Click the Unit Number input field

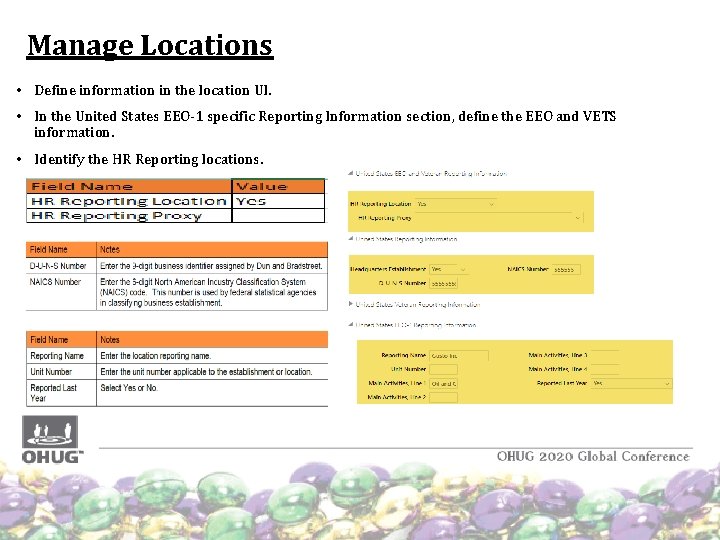tap(443, 369)
